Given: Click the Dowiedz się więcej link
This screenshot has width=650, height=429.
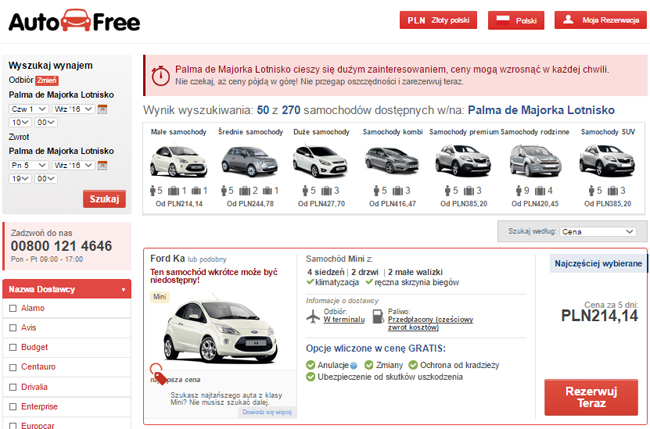Looking at the screenshot, I should [x=267, y=412].
